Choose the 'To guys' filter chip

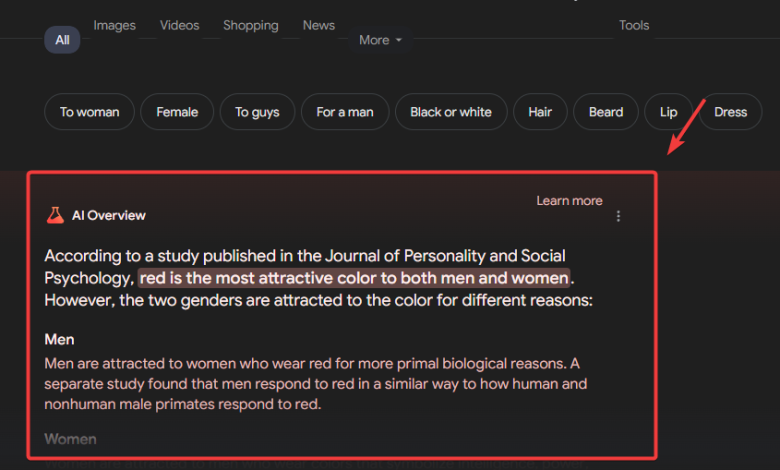pyautogui.click(x=257, y=112)
